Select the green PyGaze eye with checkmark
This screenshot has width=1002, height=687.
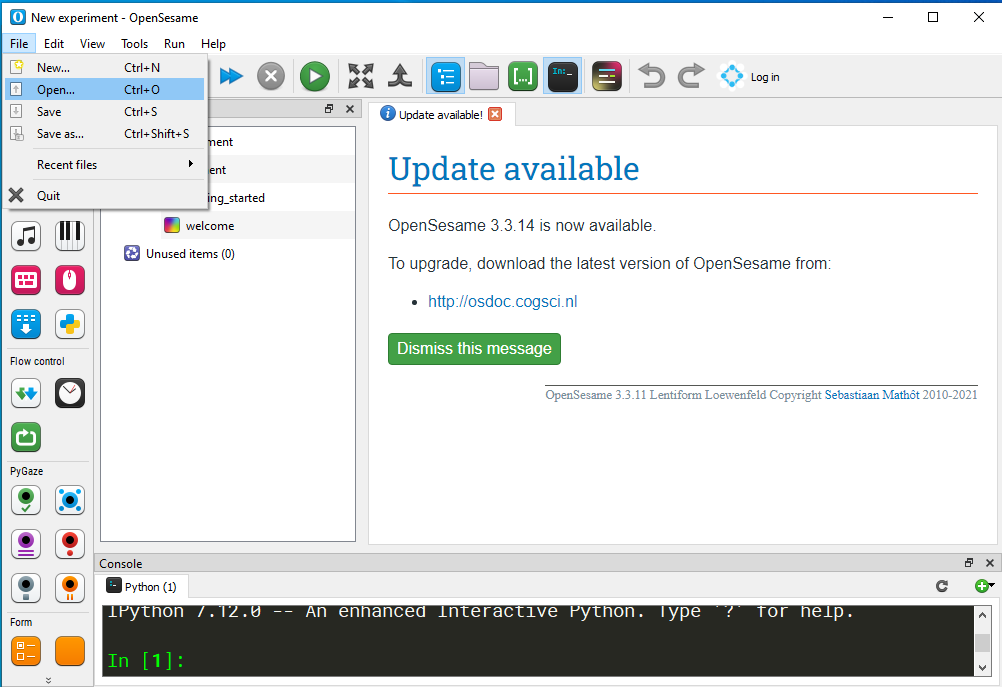click(x=26, y=500)
